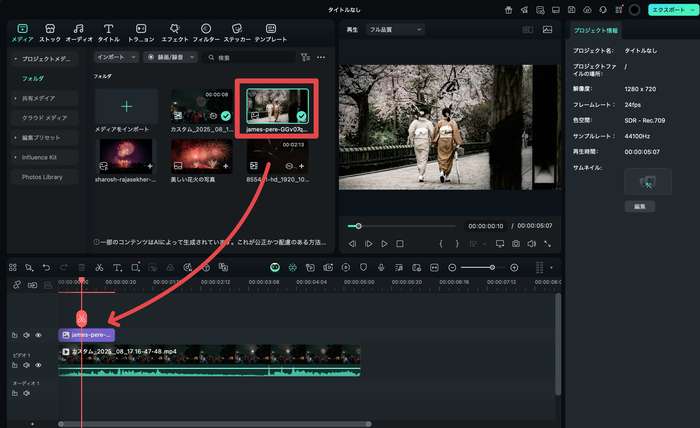
Task: Switch to the フィルター (Filters) tab
Action: click(206, 33)
